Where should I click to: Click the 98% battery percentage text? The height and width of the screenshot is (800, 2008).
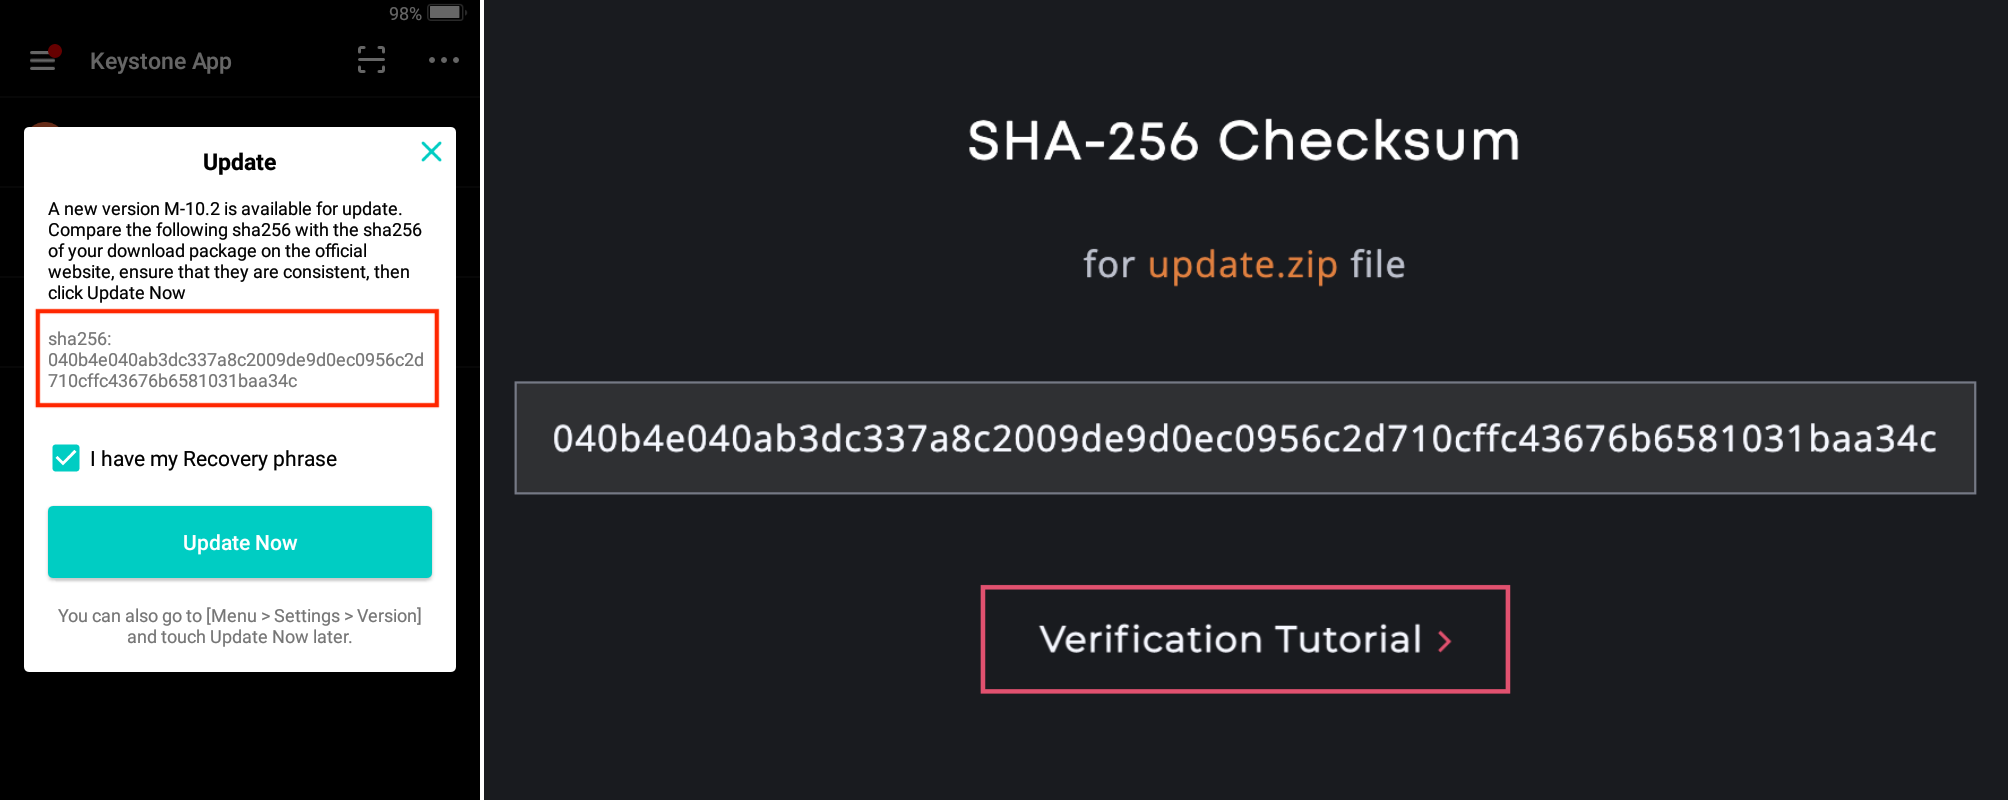[404, 13]
